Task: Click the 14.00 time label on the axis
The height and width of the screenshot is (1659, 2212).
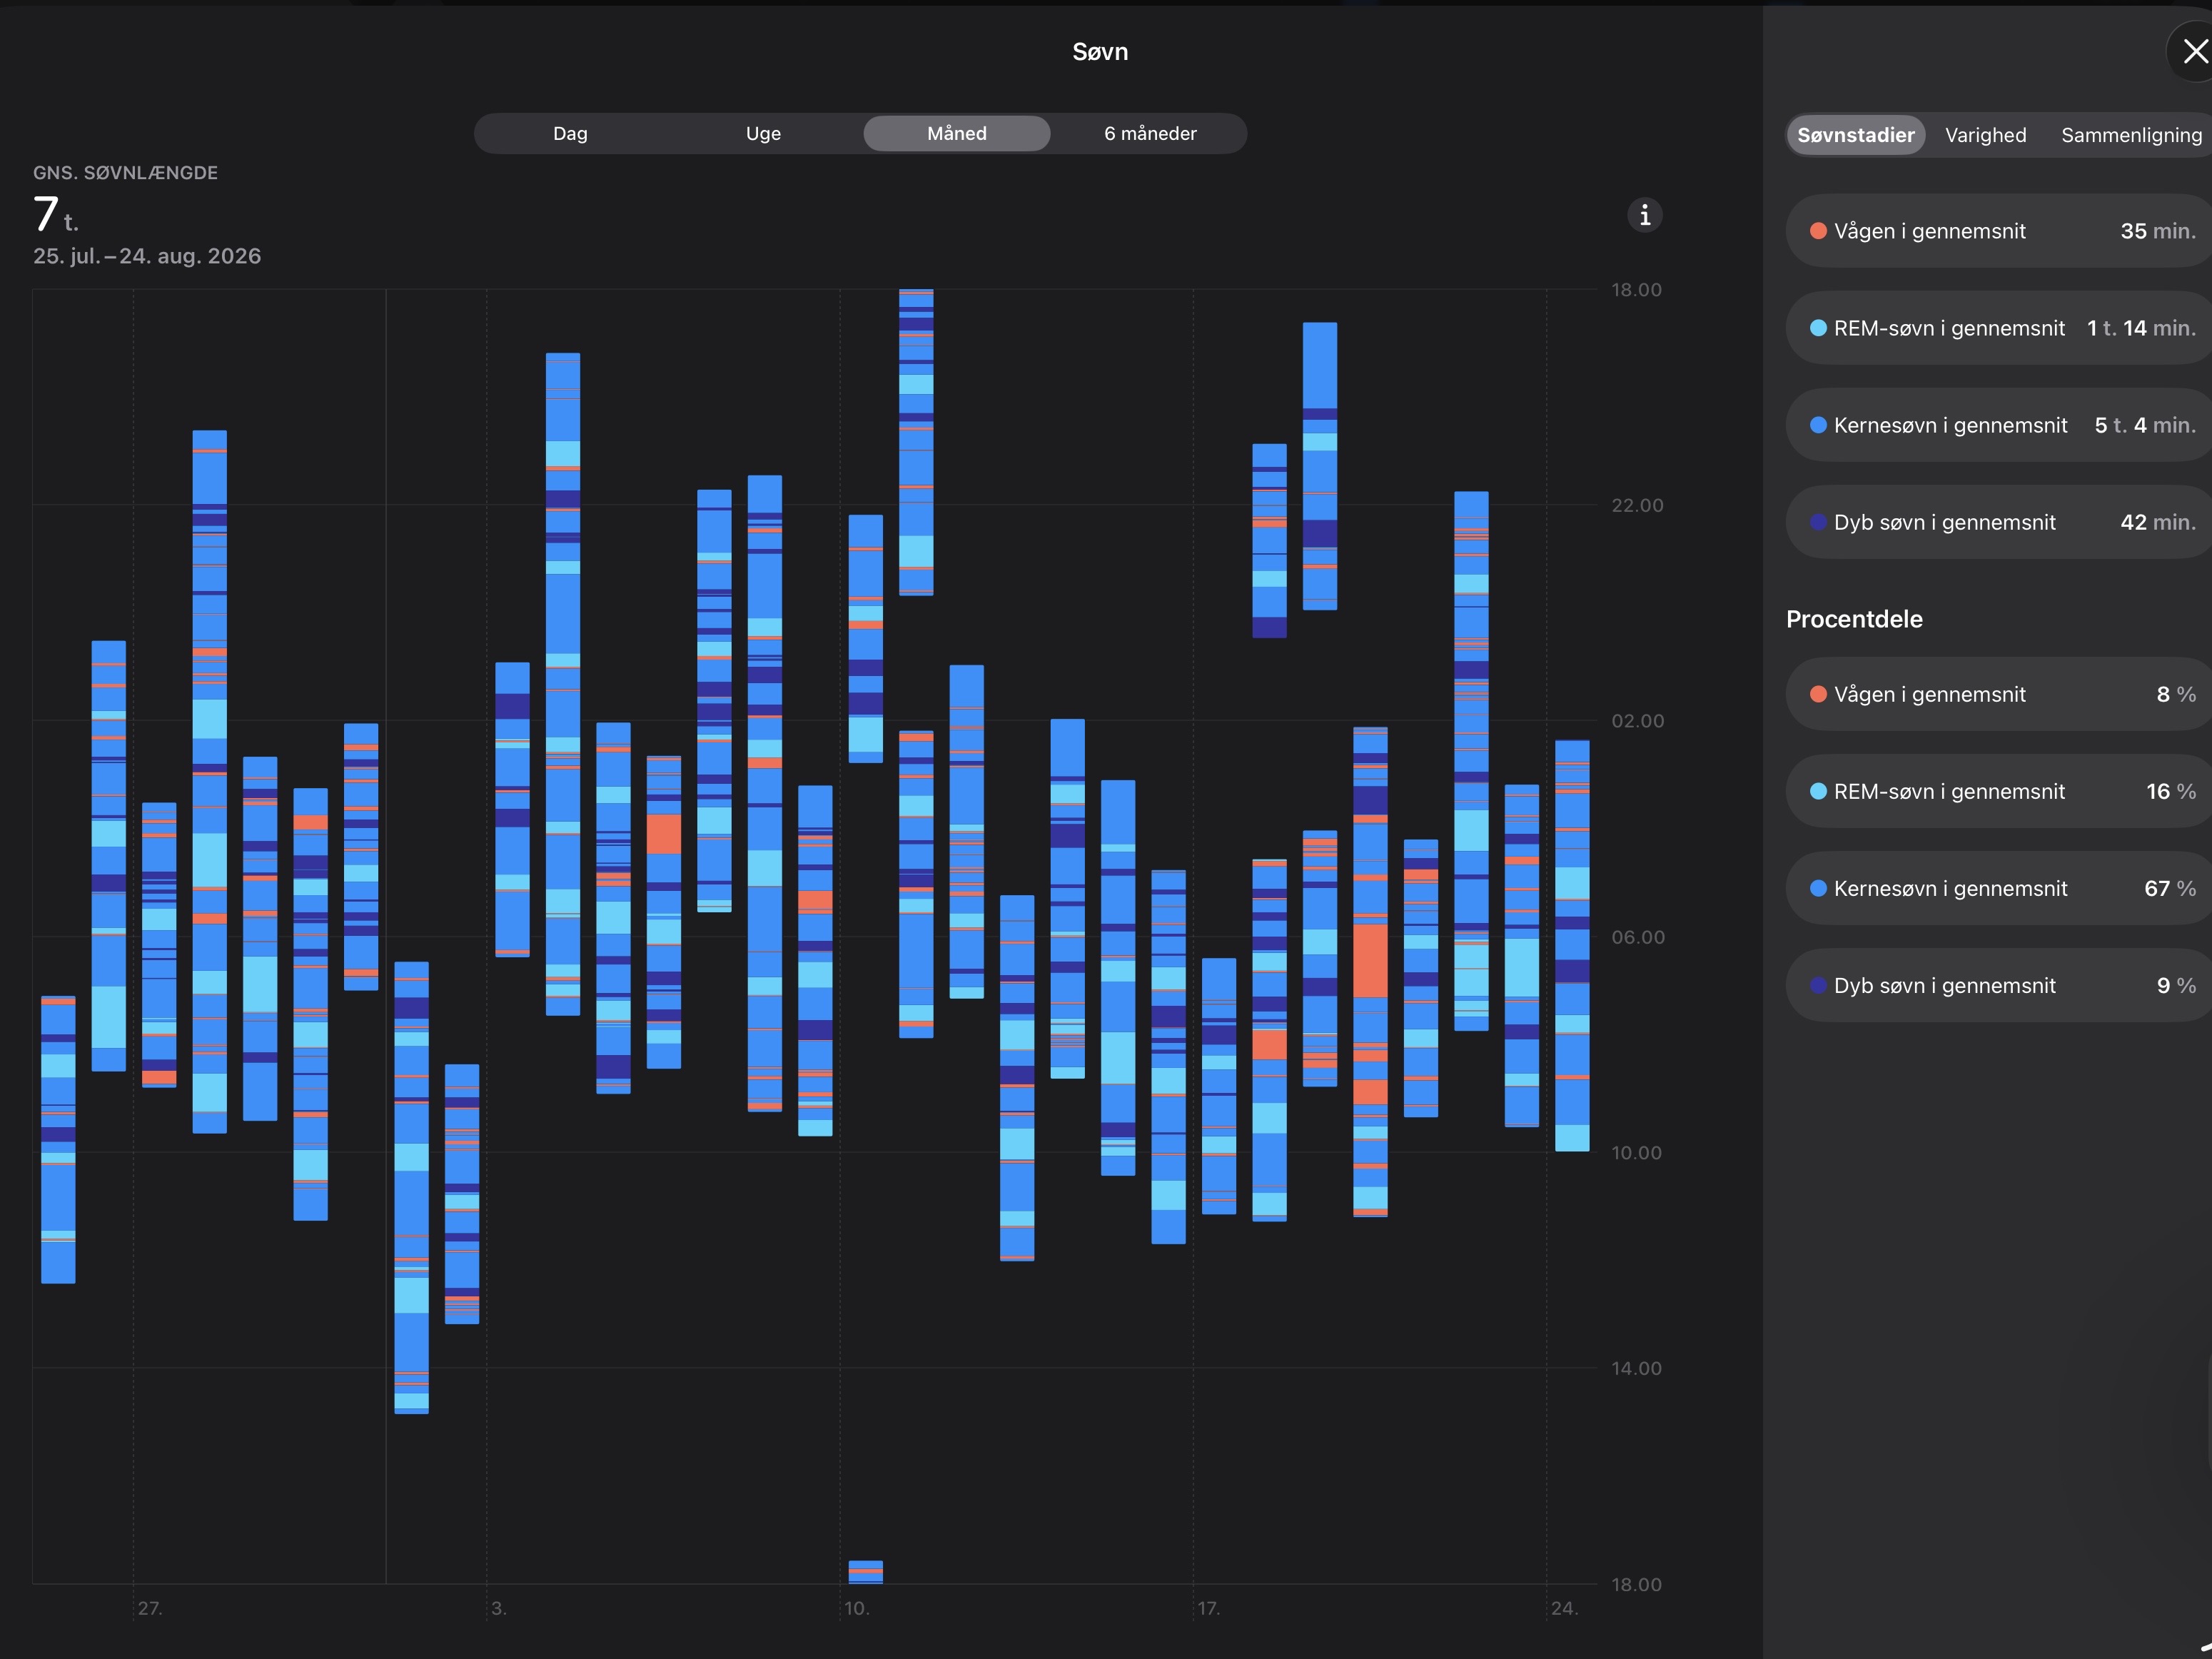Action: pos(1636,1368)
